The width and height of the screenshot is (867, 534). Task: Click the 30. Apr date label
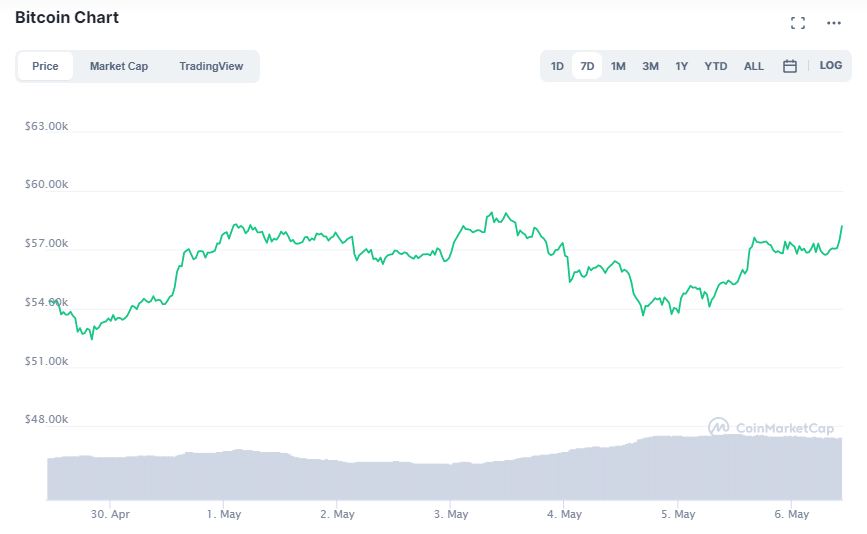coord(110,514)
